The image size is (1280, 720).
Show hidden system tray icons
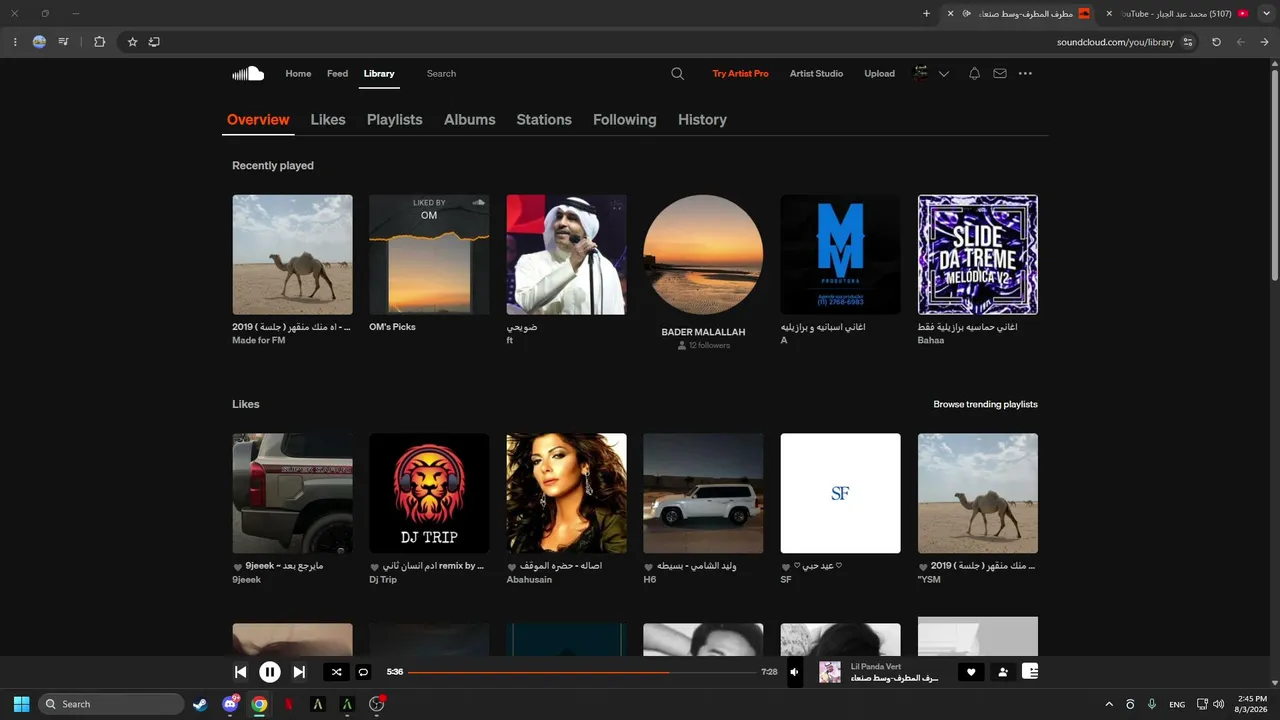[1108, 704]
